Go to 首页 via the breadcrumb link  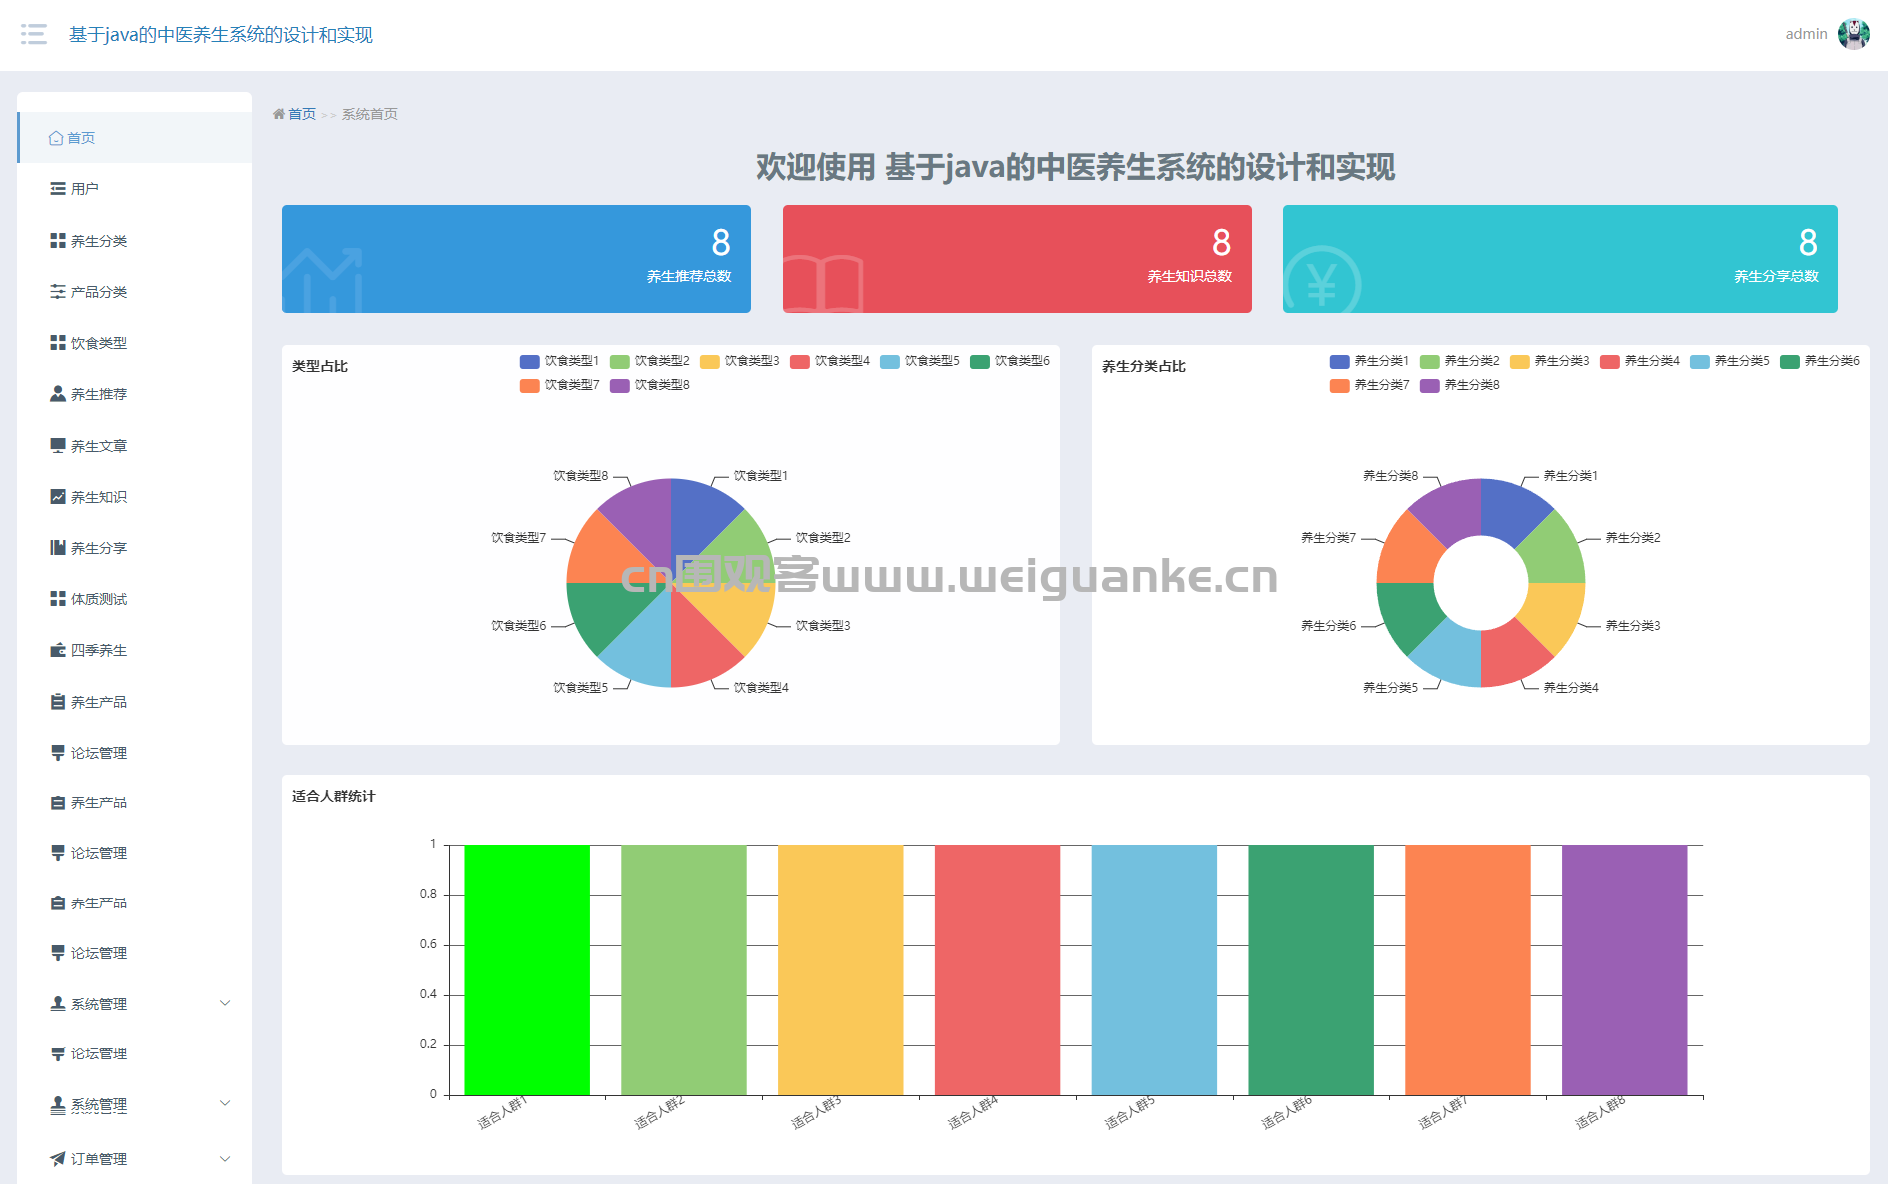[301, 114]
